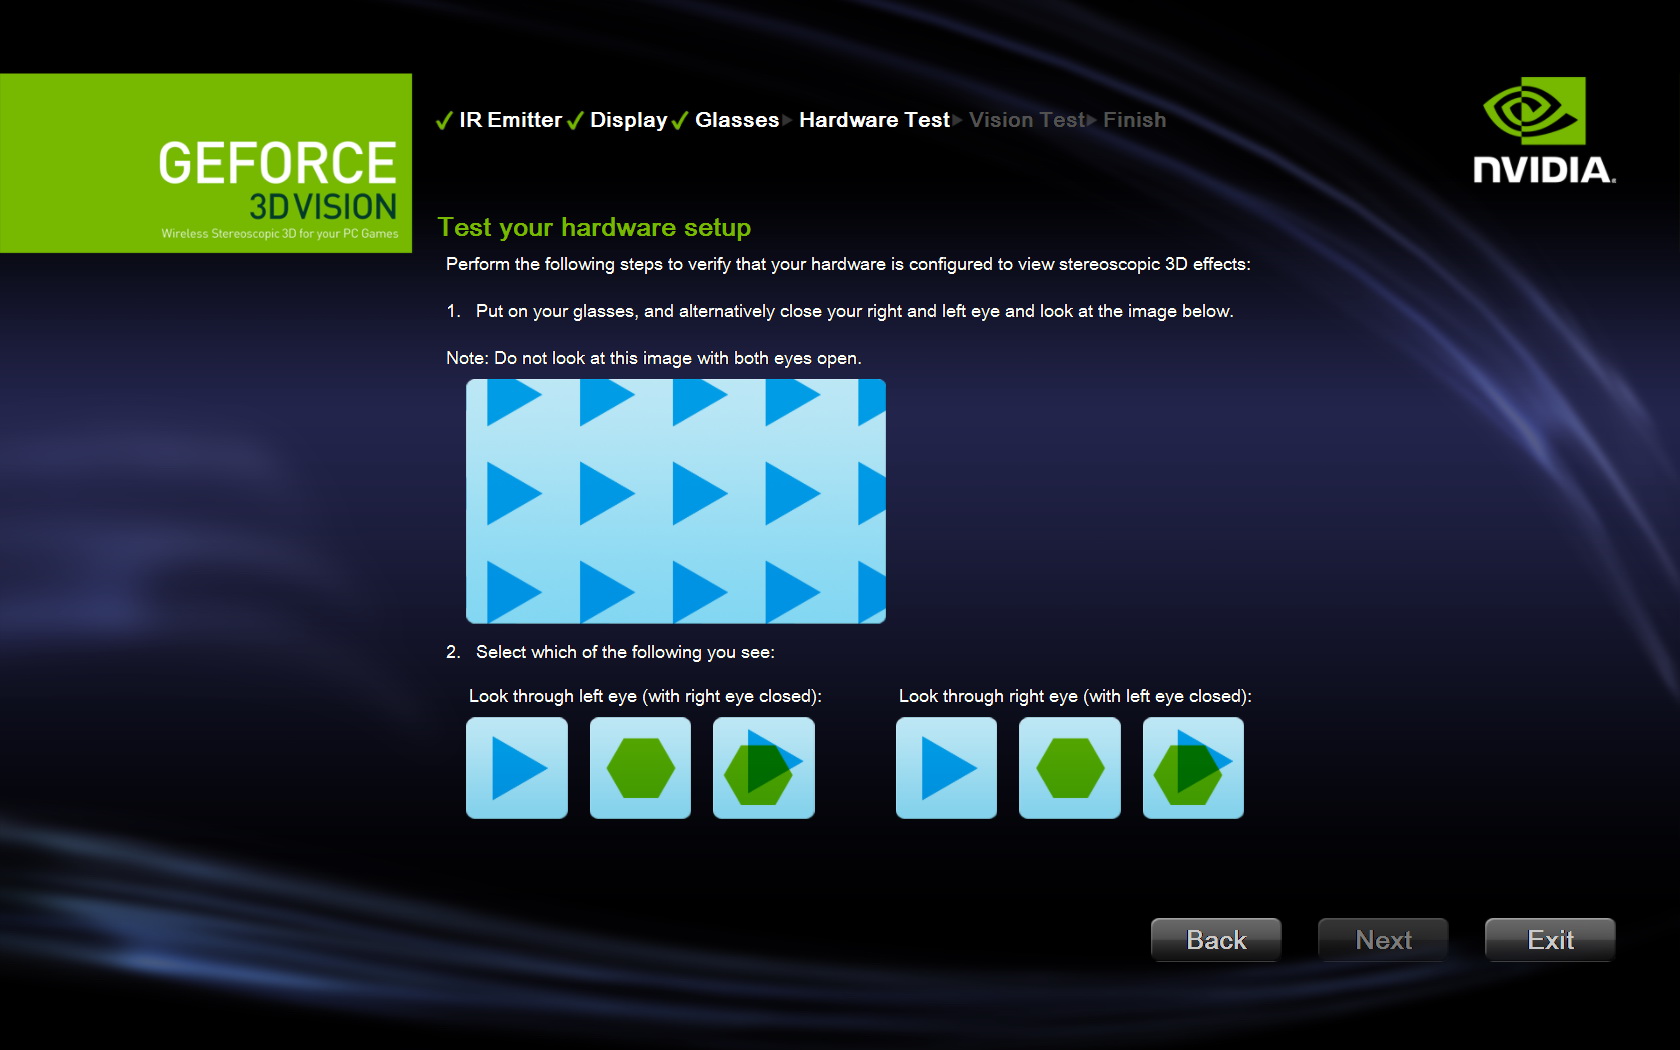The width and height of the screenshot is (1680, 1050).
Task: Click the stereoscopic triangle pattern test image
Action: pos(676,501)
